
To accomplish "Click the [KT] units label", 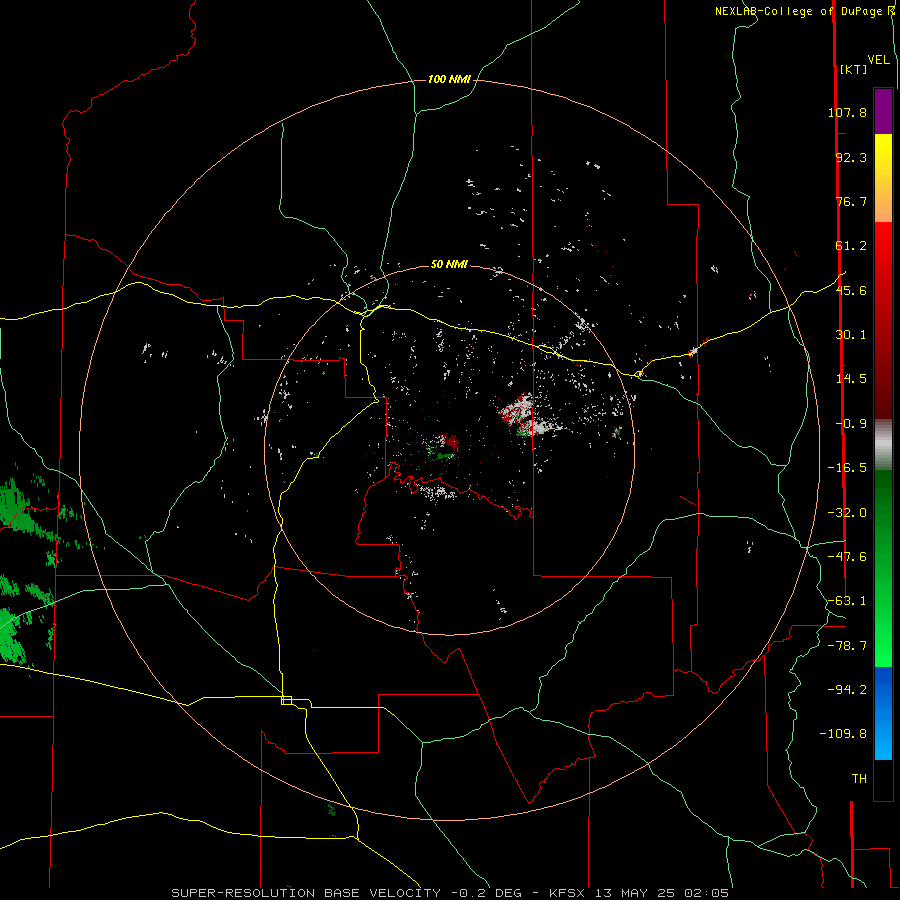I will (853, 69).
